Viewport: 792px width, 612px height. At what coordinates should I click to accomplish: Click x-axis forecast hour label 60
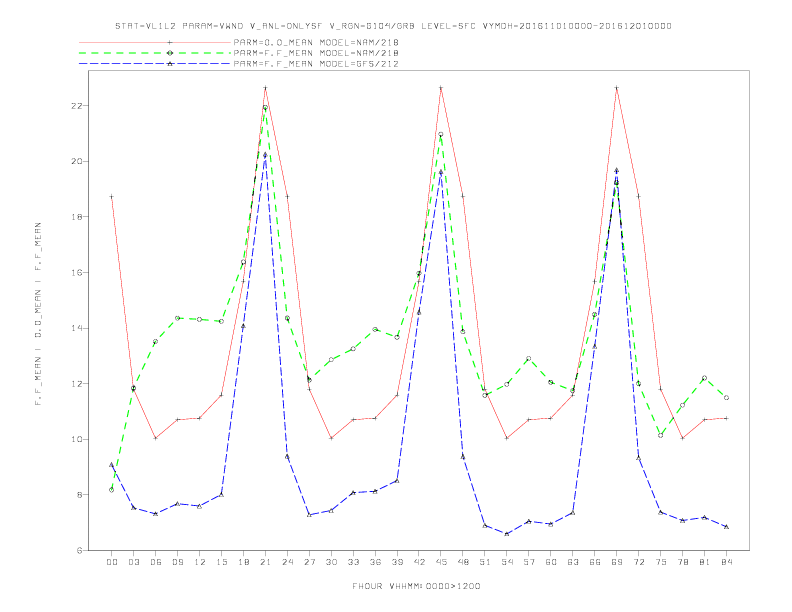pos(551,562)
